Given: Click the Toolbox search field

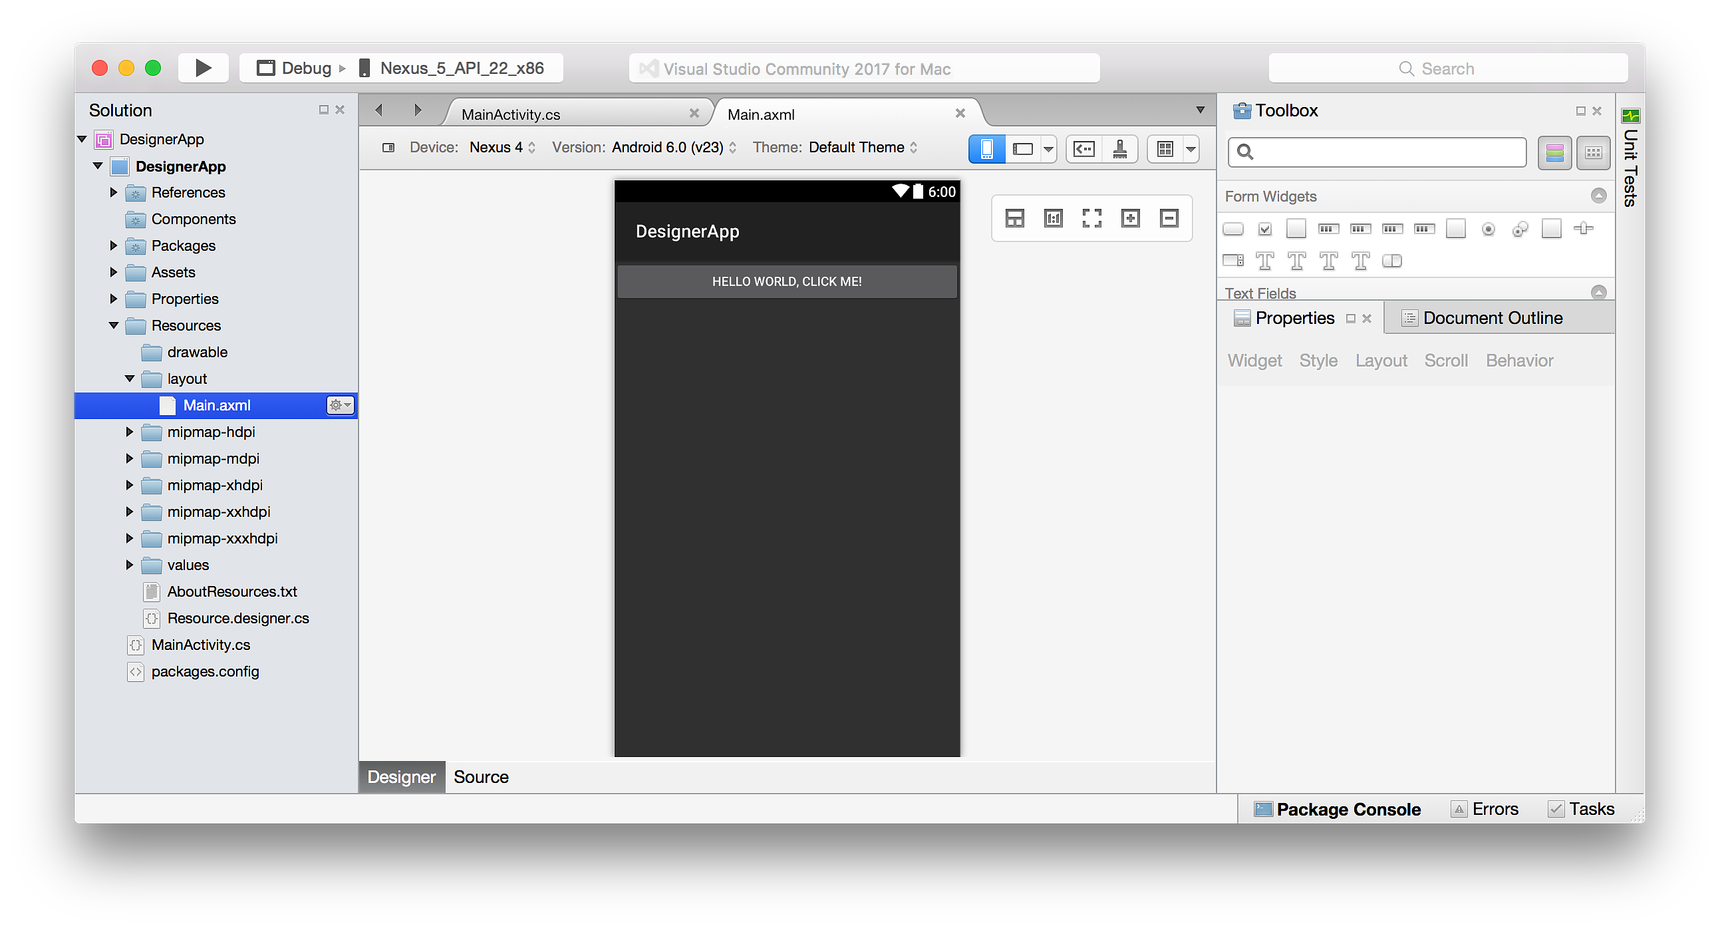Looking at the screenshot, I should (1377, 152).
